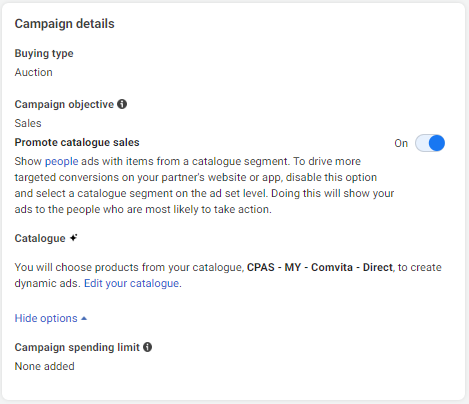Open the Campaign spending limit info tooltip icon

pyautogui.click(x=147, y=347)
